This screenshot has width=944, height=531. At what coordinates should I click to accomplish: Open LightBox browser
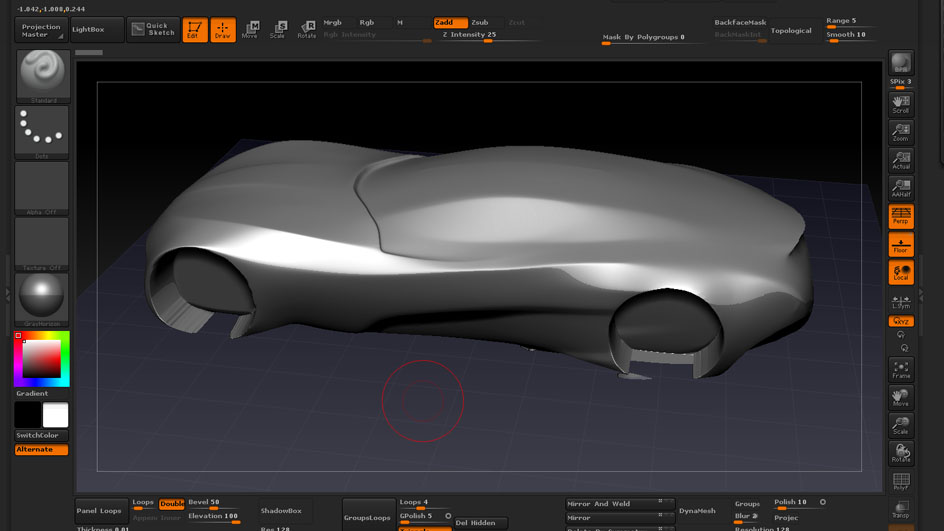tap(97, 30)
